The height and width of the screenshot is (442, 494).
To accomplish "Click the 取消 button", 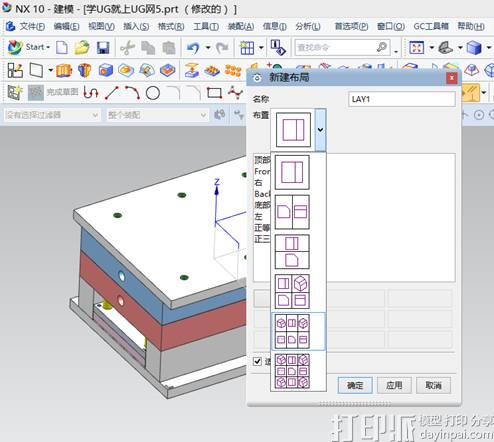I will click(x=433, y=385).
